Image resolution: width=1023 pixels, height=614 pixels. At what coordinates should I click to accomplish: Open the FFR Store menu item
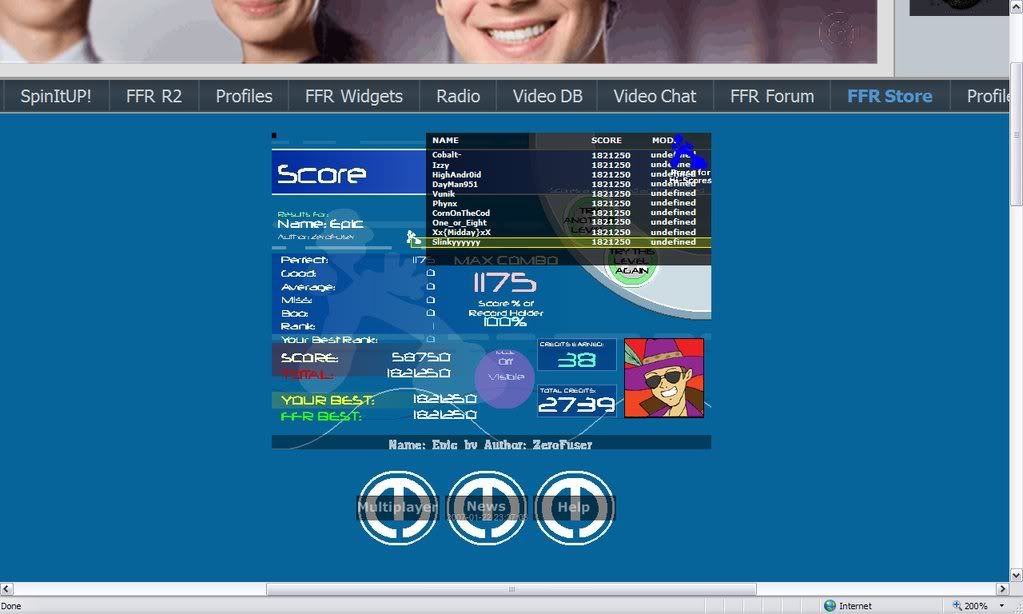pyautogui.click(x=889, y=96)
